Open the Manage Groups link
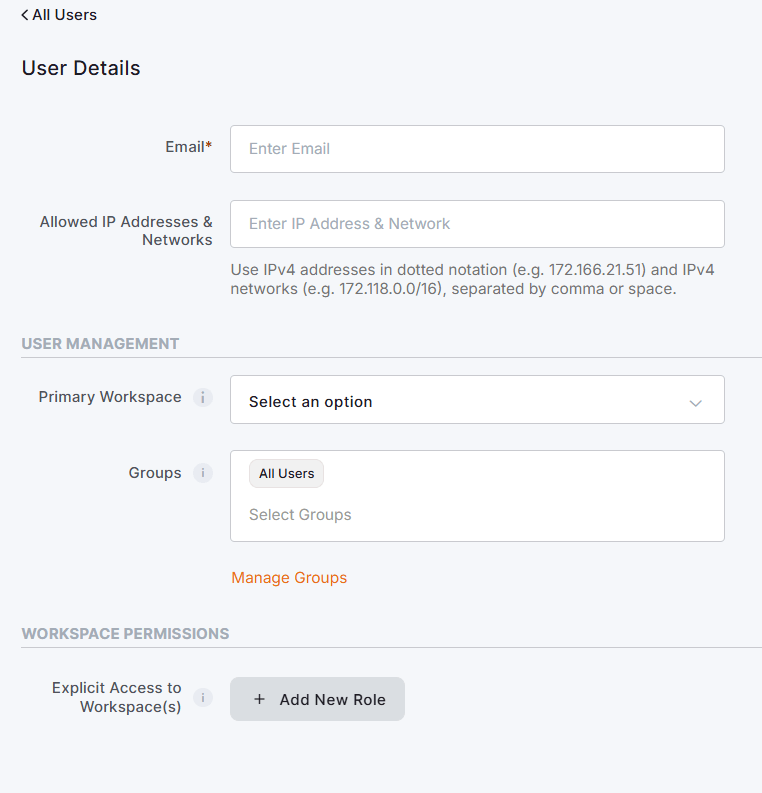The image size is (762, 793). [x=289, y=578]
